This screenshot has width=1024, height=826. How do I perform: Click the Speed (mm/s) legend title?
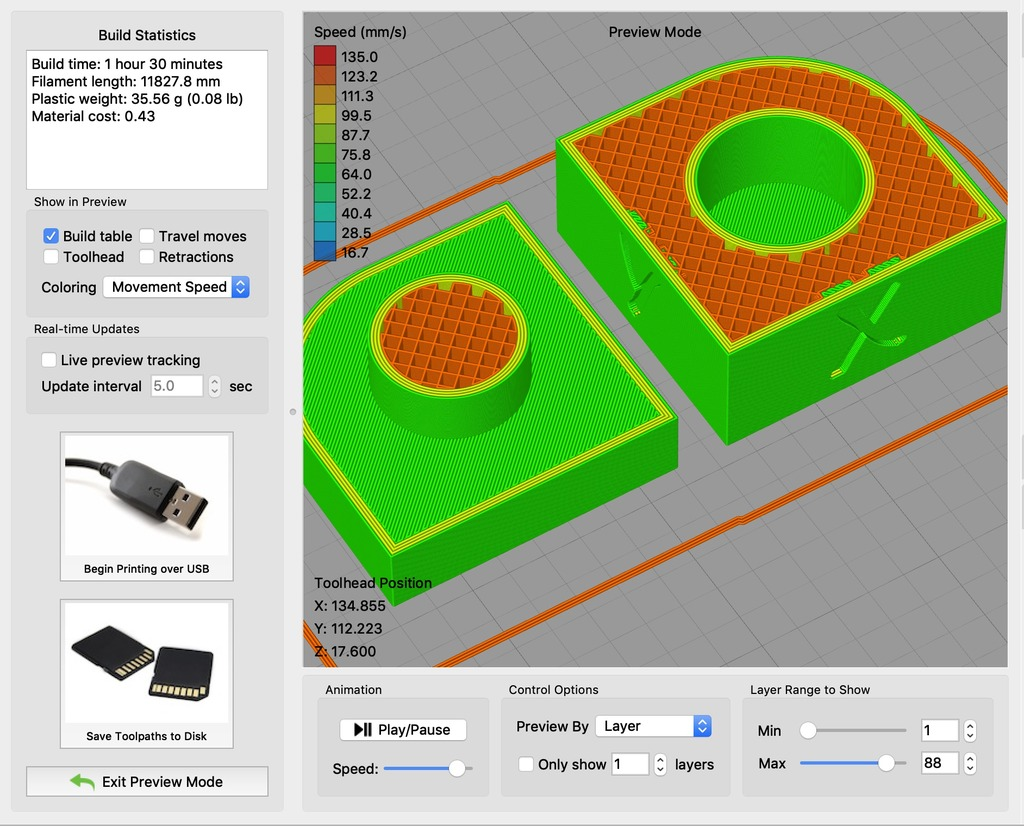tap(360, 32)
